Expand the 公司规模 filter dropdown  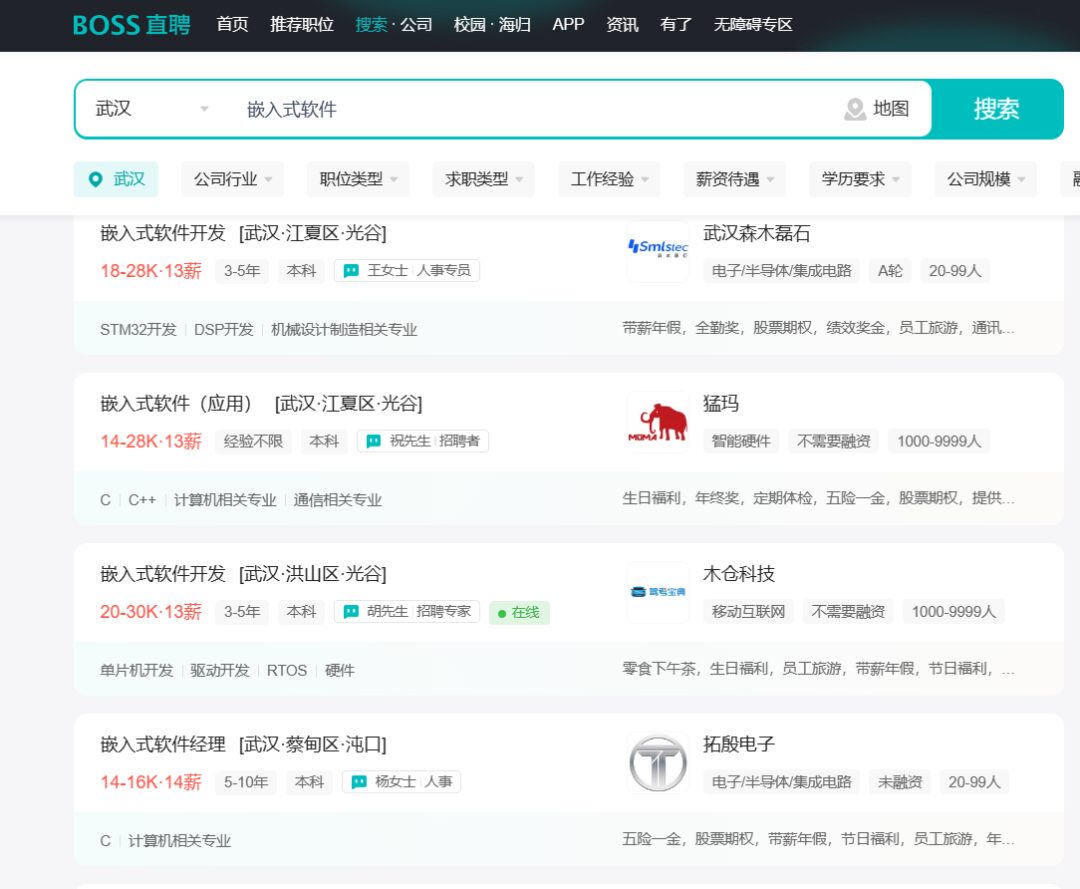click(x=986, y=179)
